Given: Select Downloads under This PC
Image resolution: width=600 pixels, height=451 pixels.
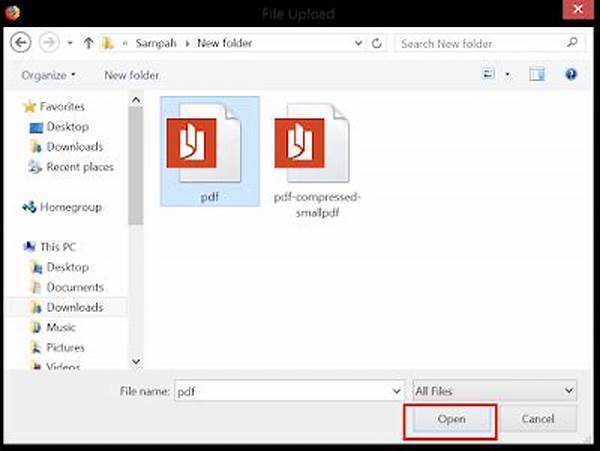Looking at the screenshot, I should tap(74, 308).
